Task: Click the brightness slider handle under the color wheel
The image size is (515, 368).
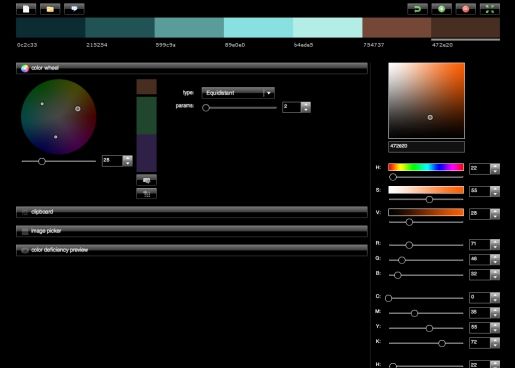Action: pyautogui.click(x=42, y=161)
